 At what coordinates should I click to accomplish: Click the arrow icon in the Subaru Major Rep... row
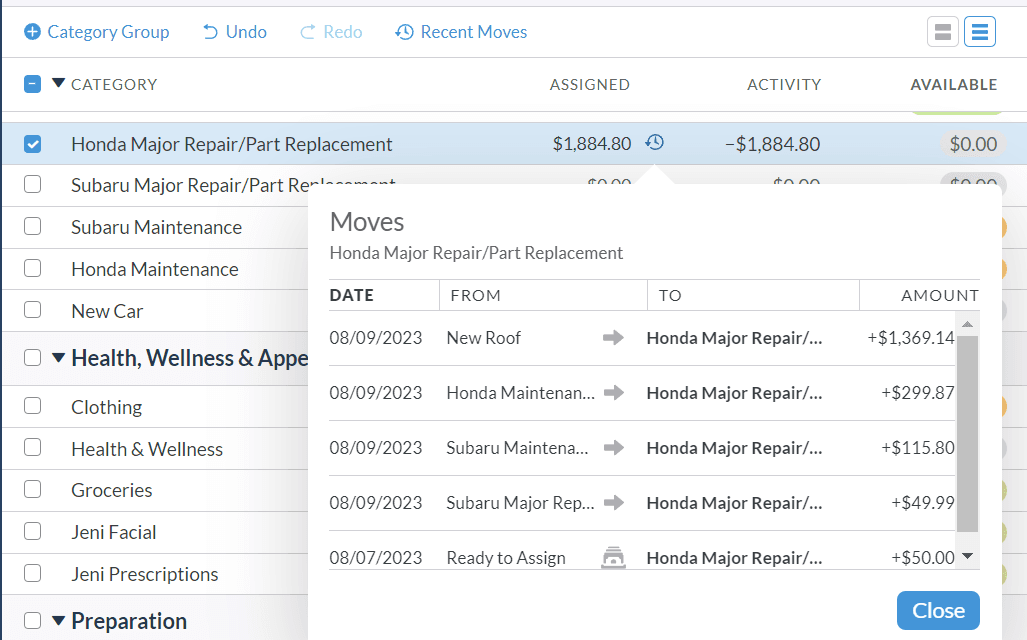click(613, 503)
